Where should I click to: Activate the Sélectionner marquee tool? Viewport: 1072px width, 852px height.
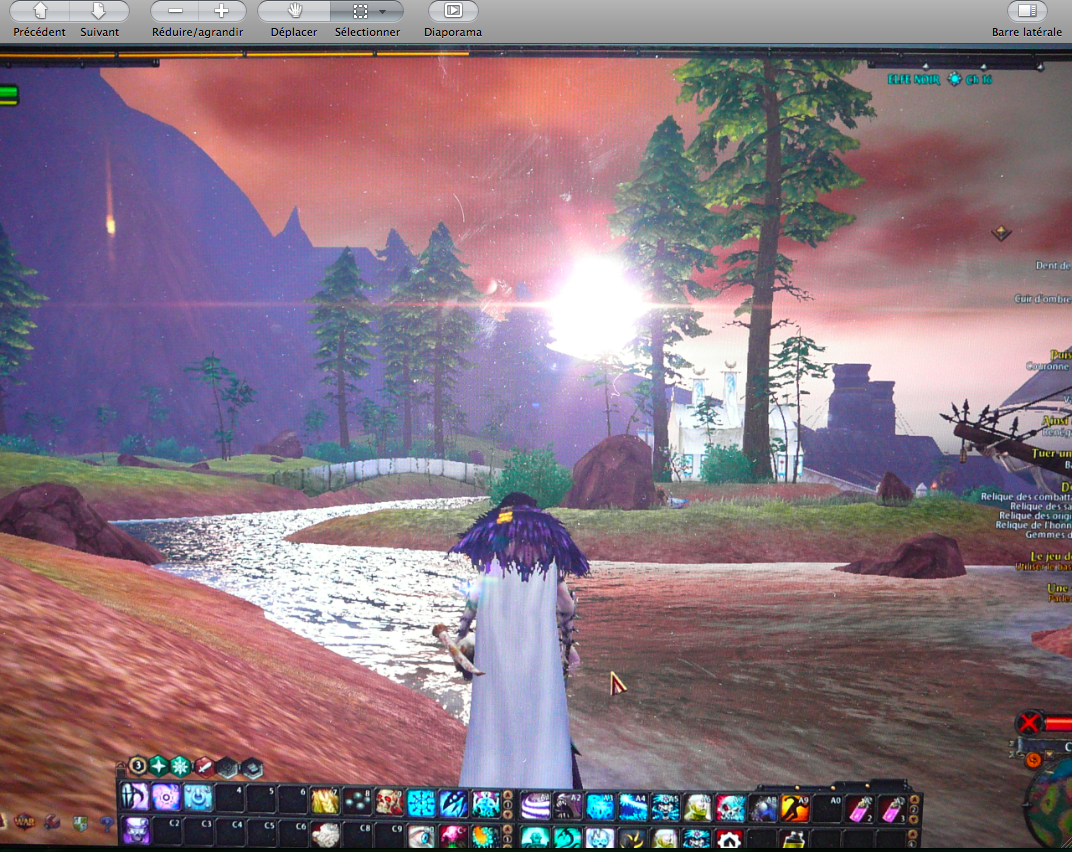click(360, 11)
